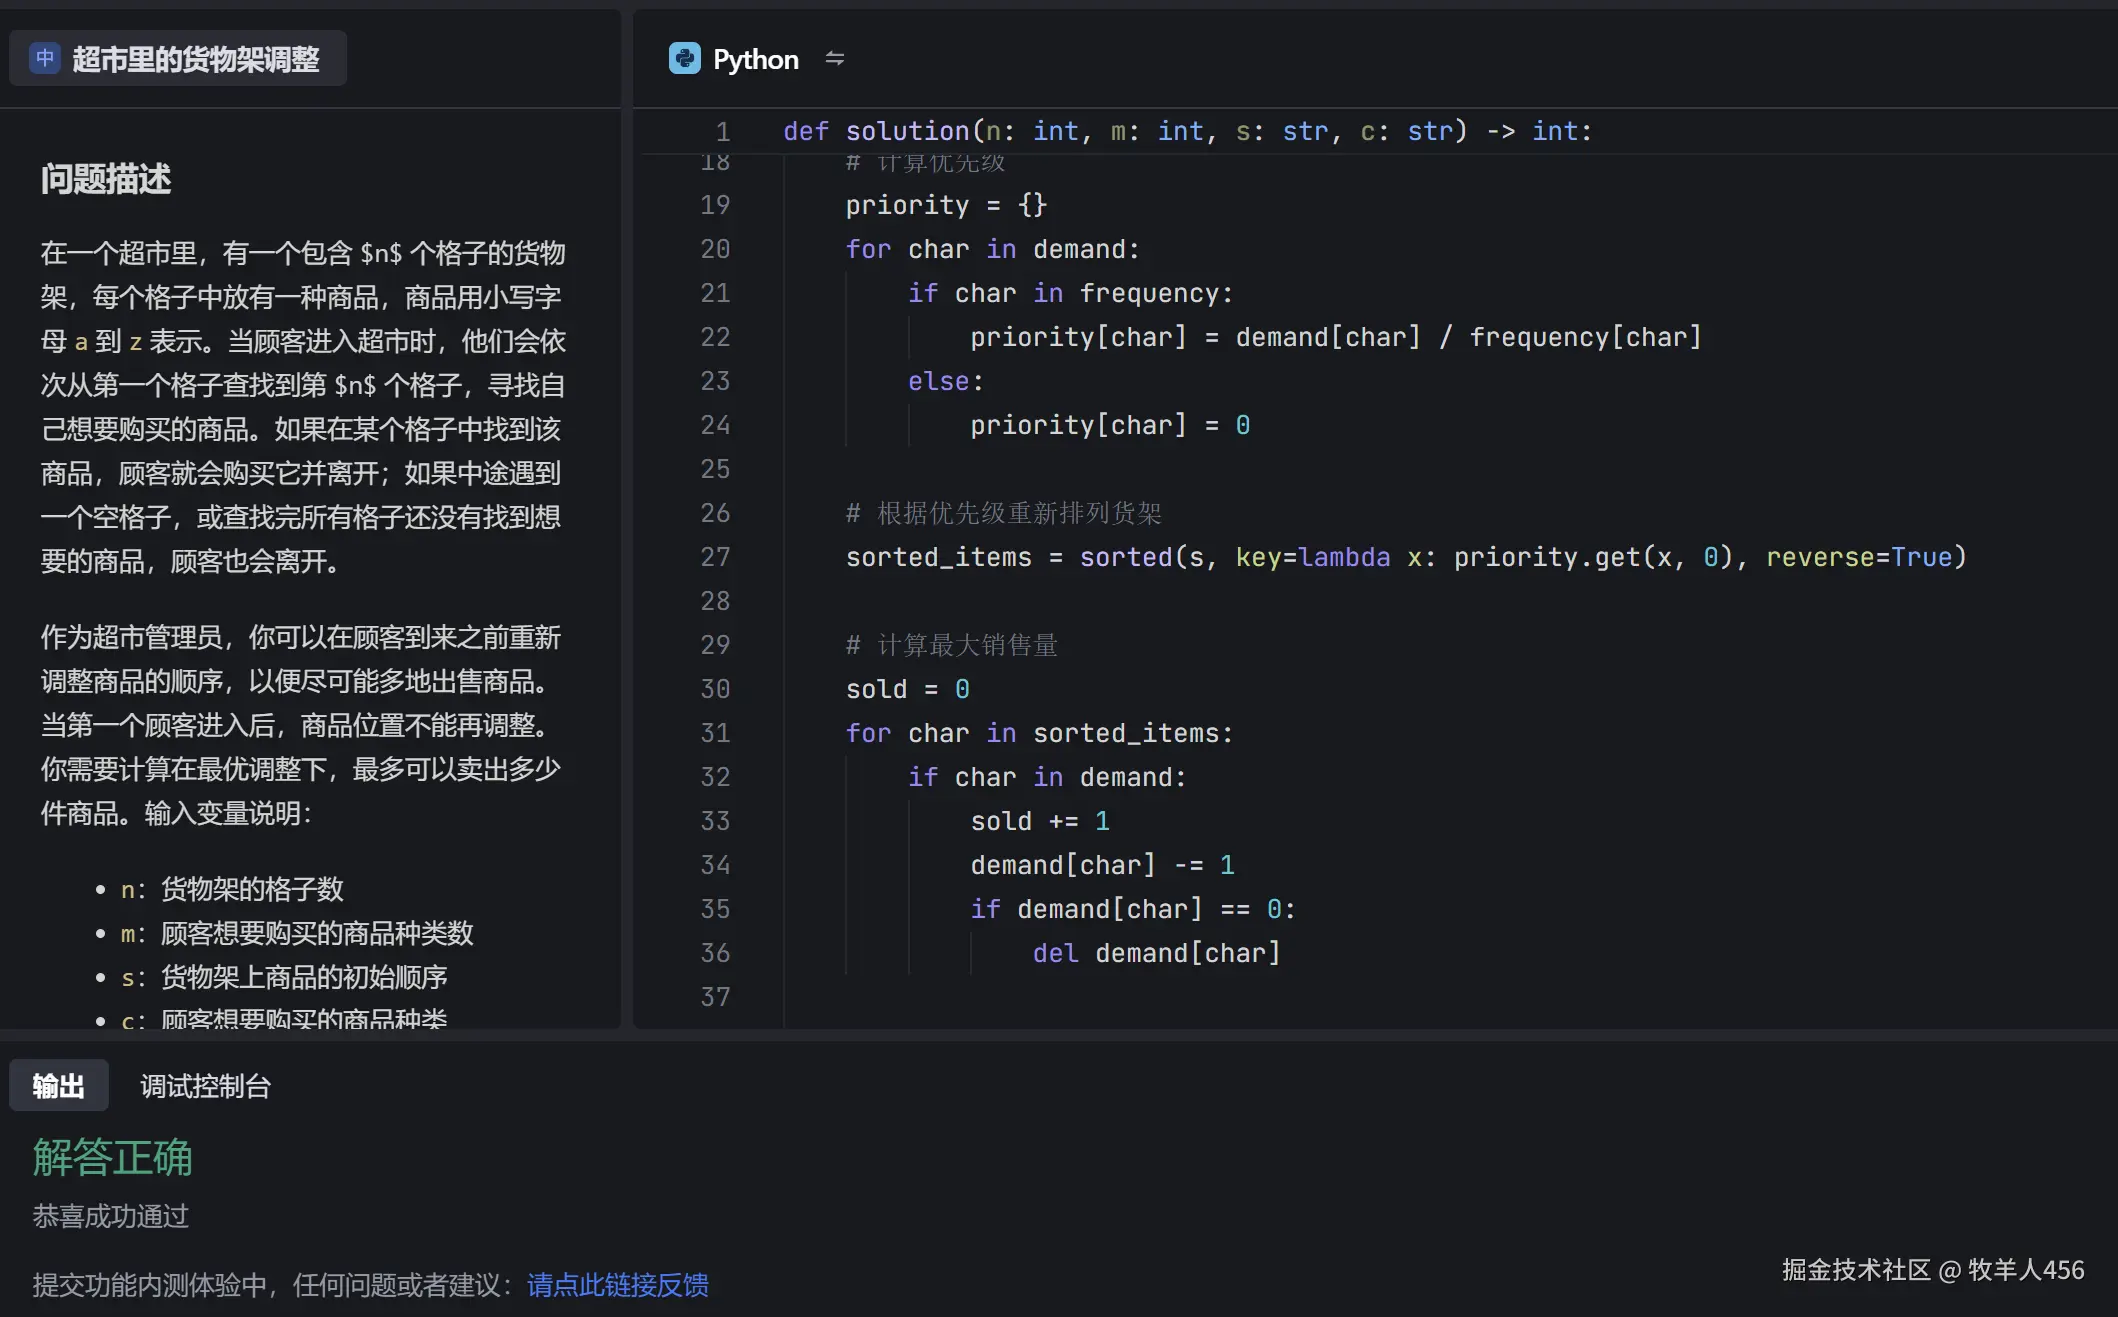Click the sorted_items variable on line 27
The image size is (2118, 1317).
tap(938, 557)
